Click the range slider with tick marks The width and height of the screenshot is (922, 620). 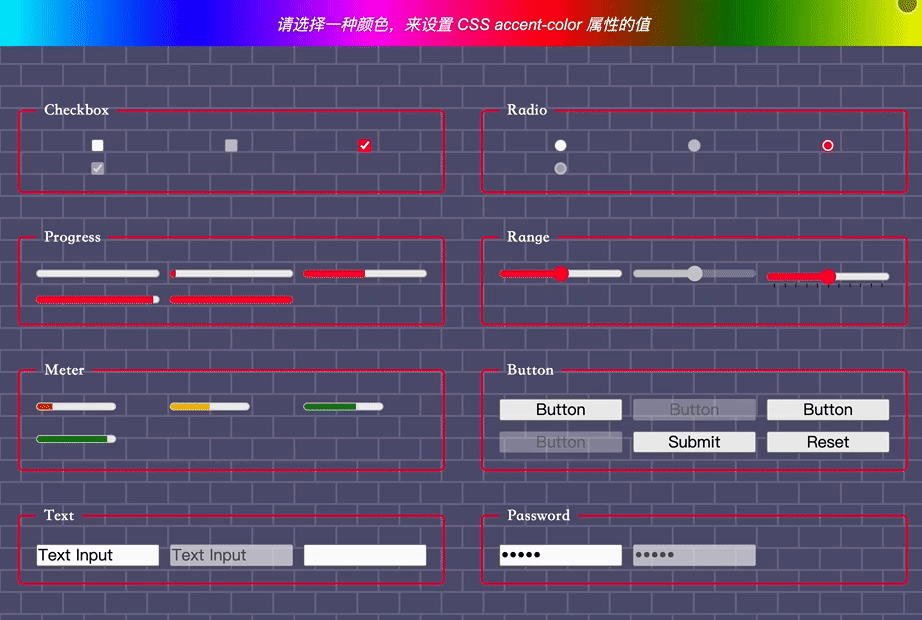click(x=828, y=276)
